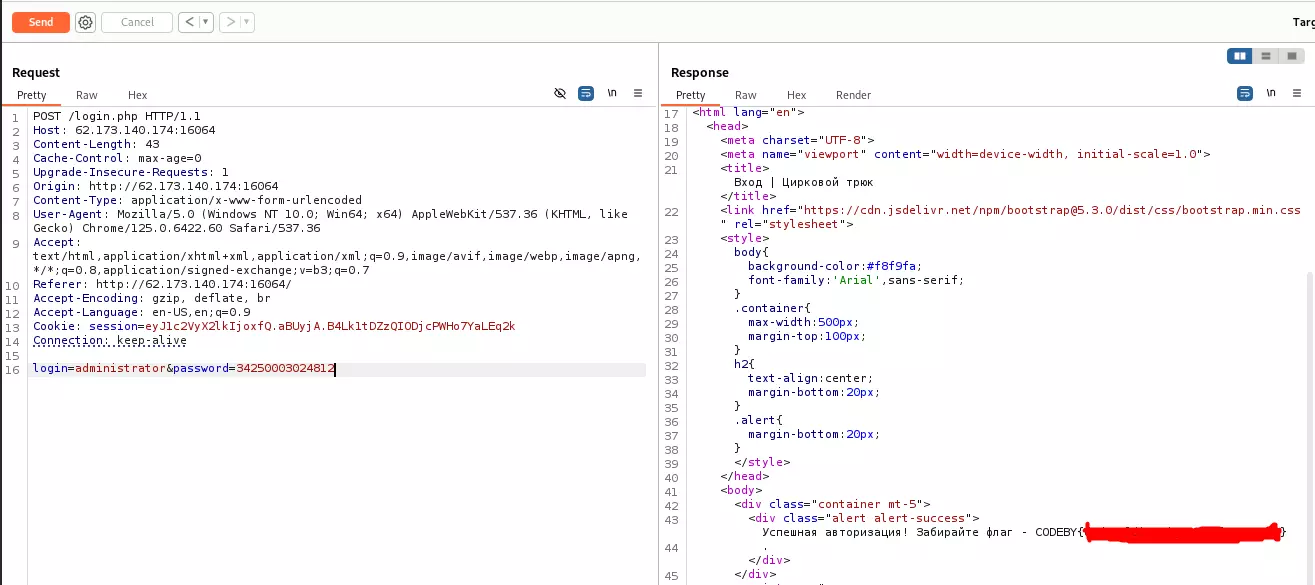This screenshot has height=585, width=1315.
Task: Switch Response view to Pretty tab
Action: click(x=691, y=95)
